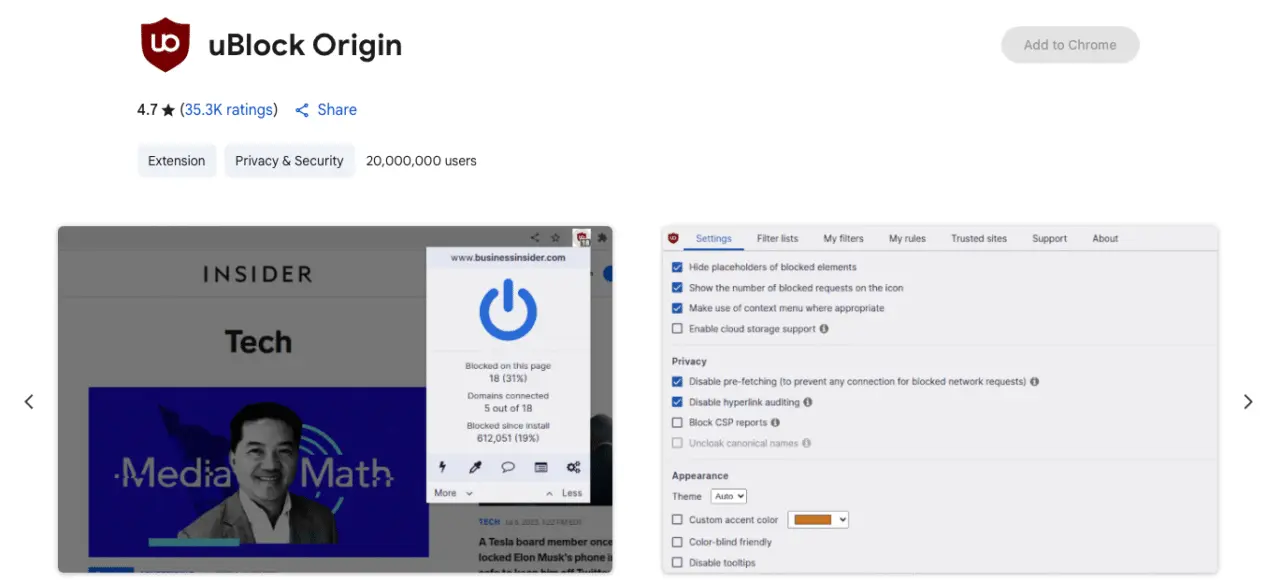Click the orange custom accent color swatch
1280x582 pixels.
point(811,520)
